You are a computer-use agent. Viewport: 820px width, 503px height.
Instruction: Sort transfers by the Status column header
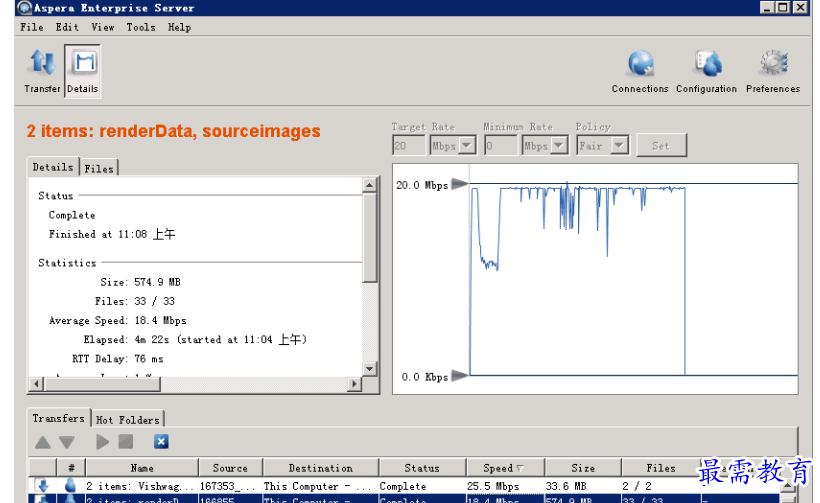[422, 468]
